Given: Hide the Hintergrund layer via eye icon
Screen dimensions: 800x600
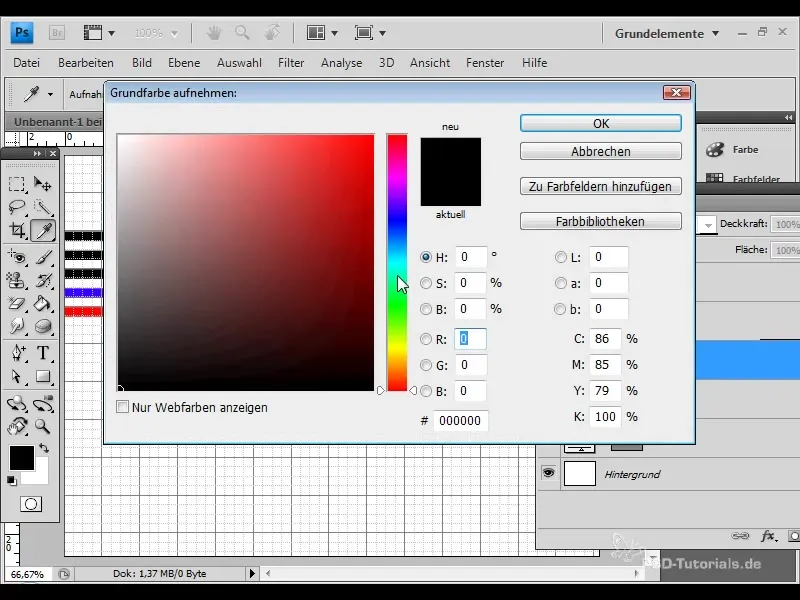Looking at the screenshot, I should (x=548, y=473).
